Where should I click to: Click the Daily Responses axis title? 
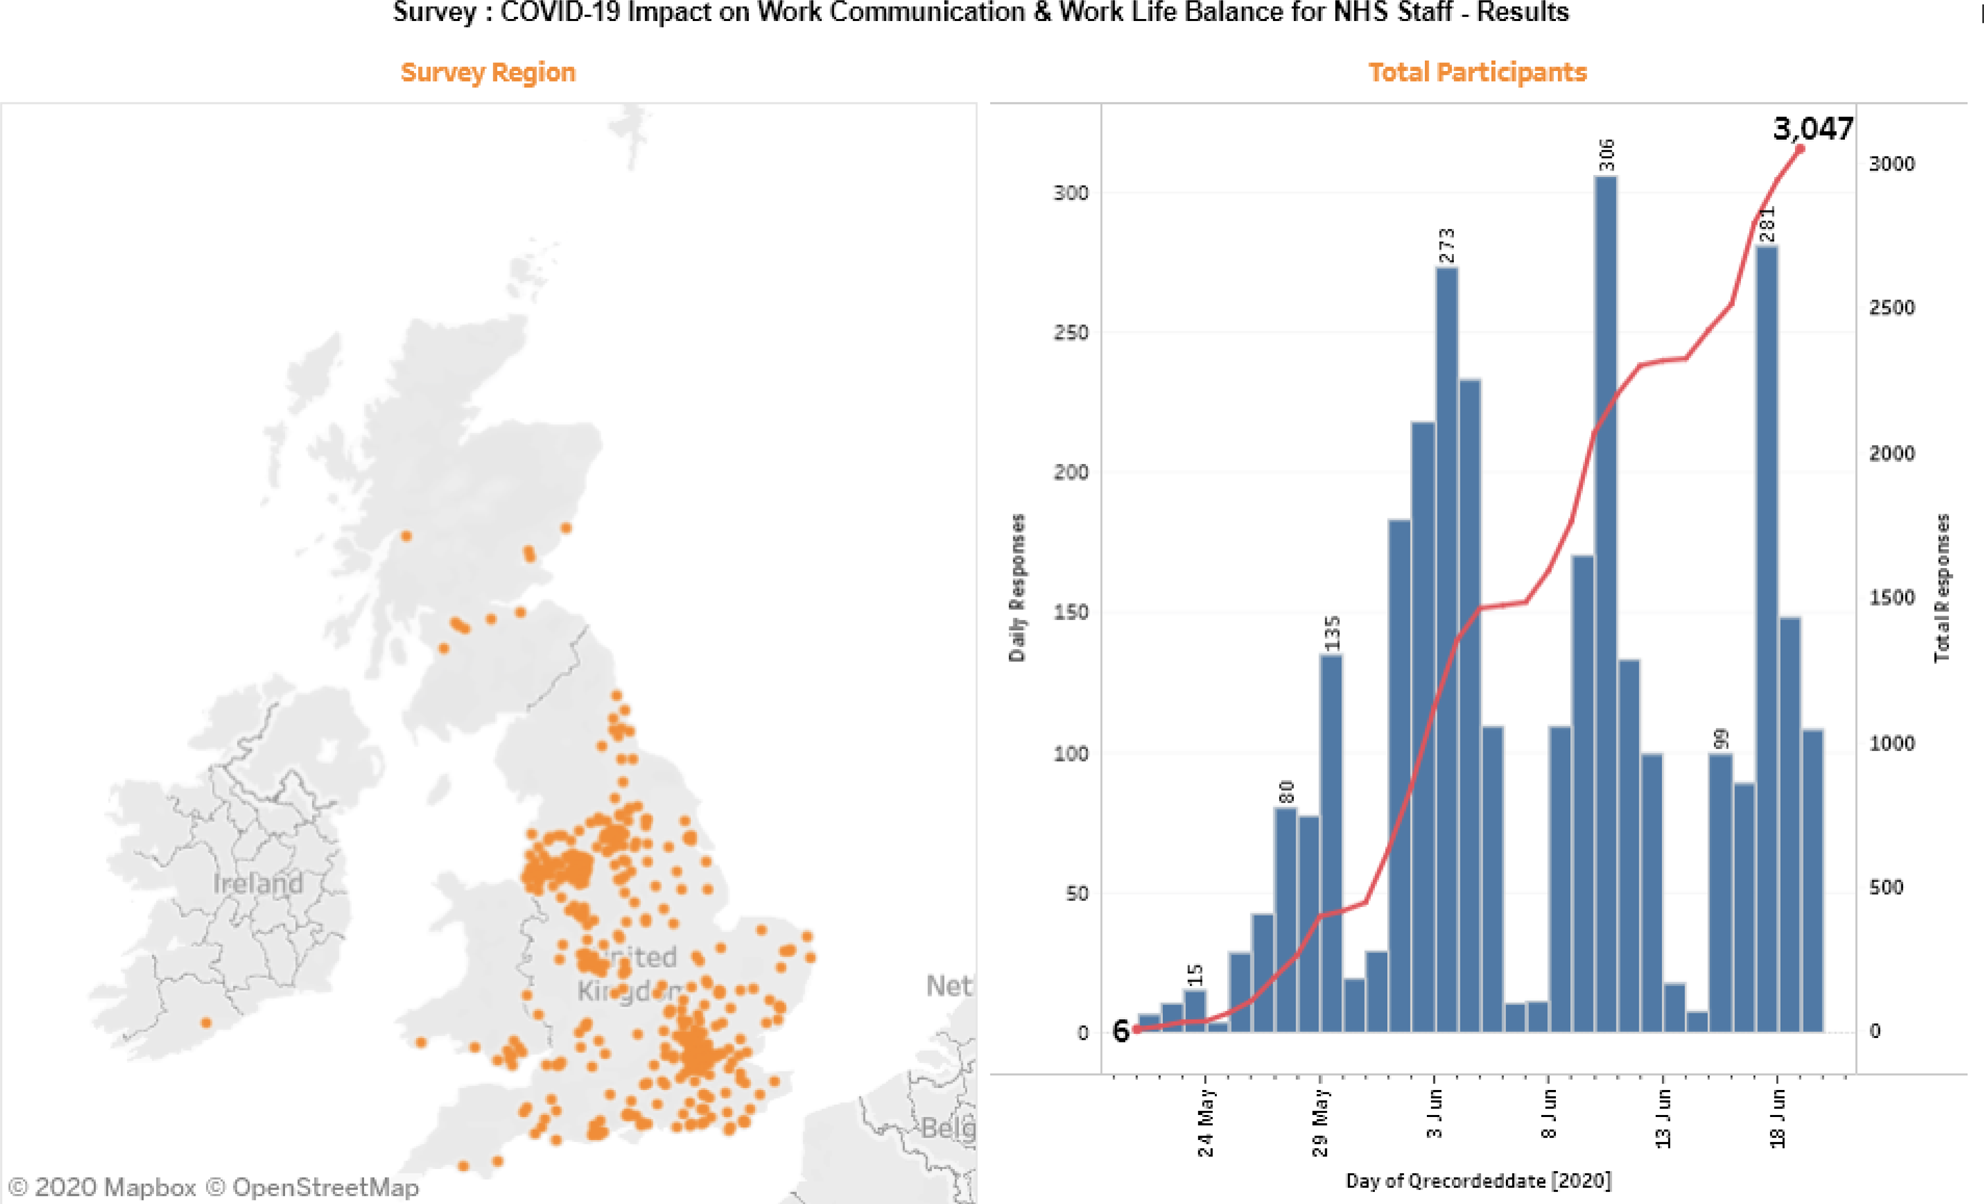click(x=1017, y=588)
